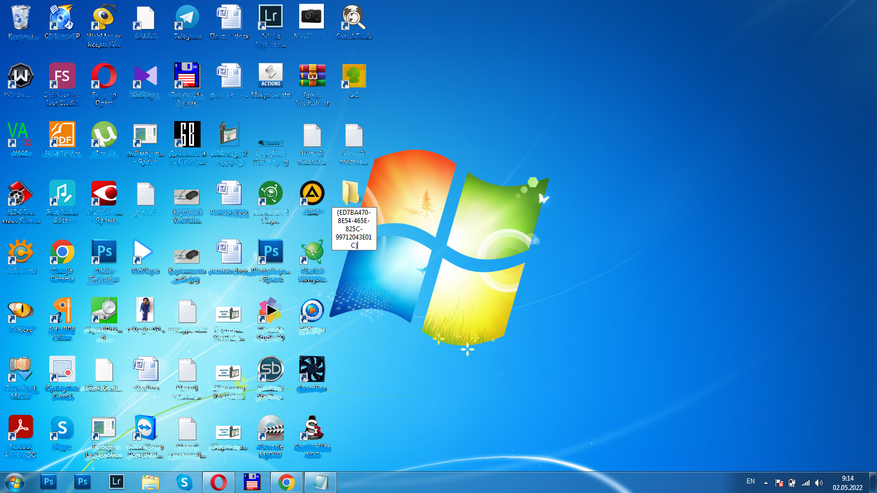Switch to Opera in the taskbar

218,482
